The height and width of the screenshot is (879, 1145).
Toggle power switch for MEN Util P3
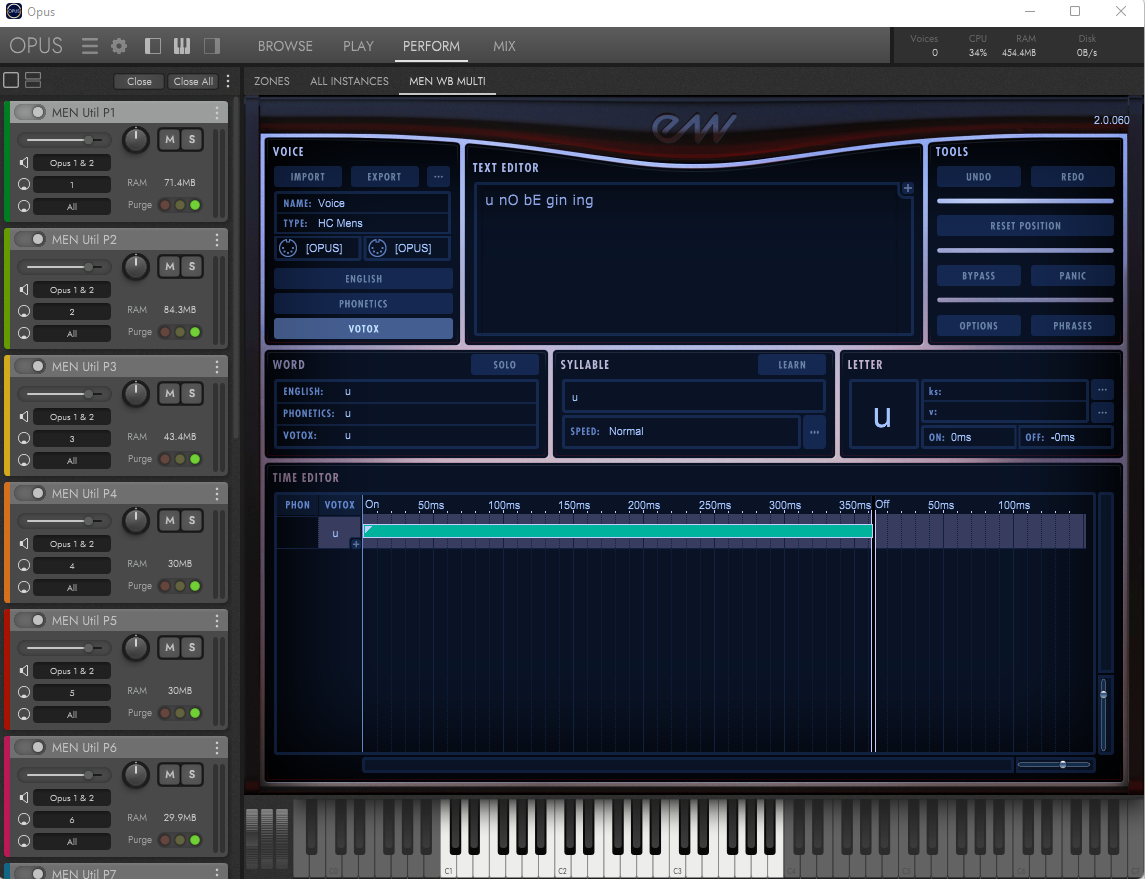tap(30, 366)
